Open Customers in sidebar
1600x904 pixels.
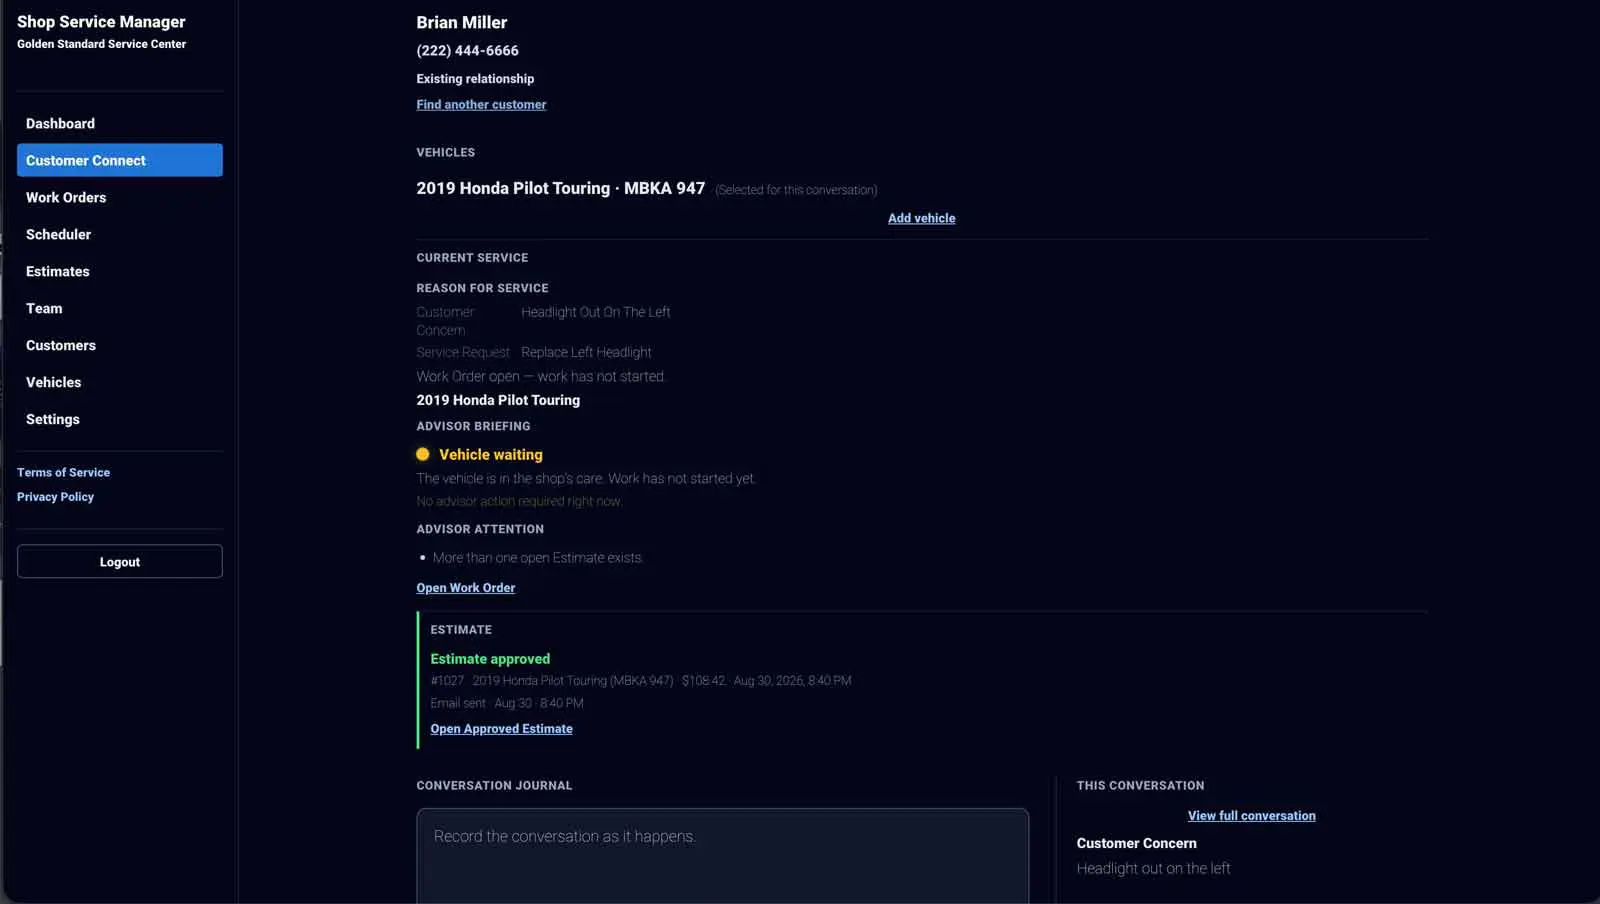point(119,345)
